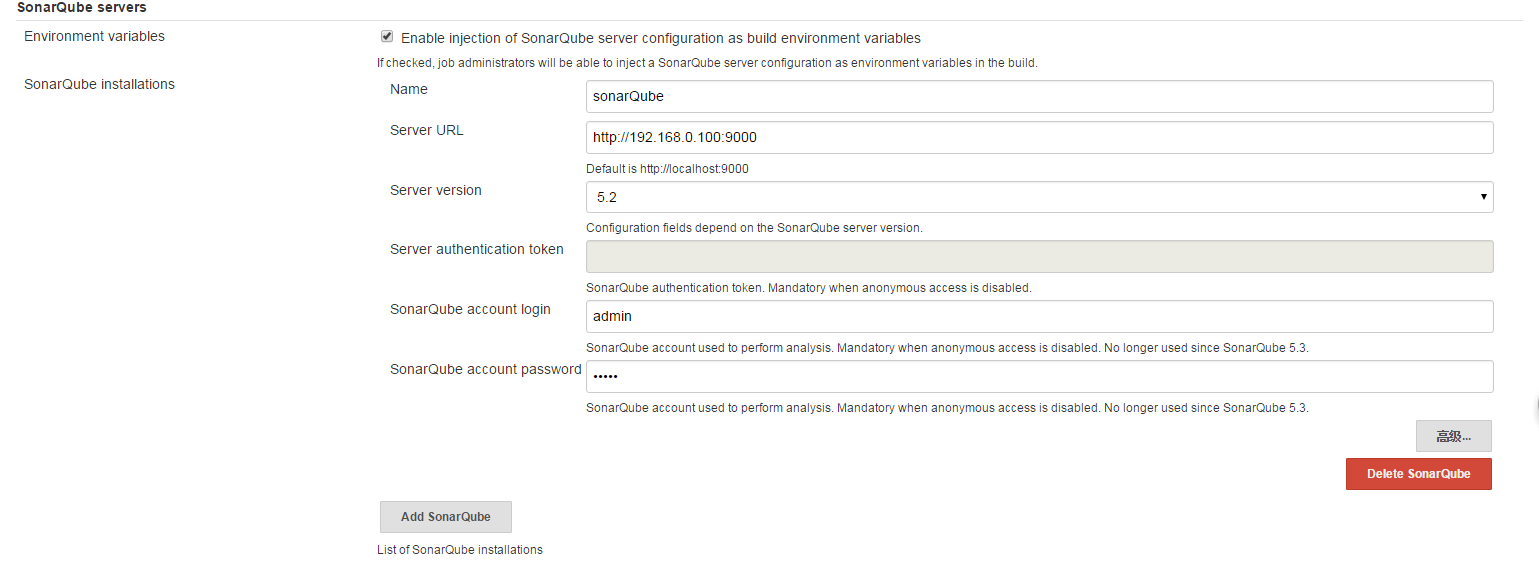Open the Server version dropdown showing 5.2
1539x566 pixels.
(1040, 197)
